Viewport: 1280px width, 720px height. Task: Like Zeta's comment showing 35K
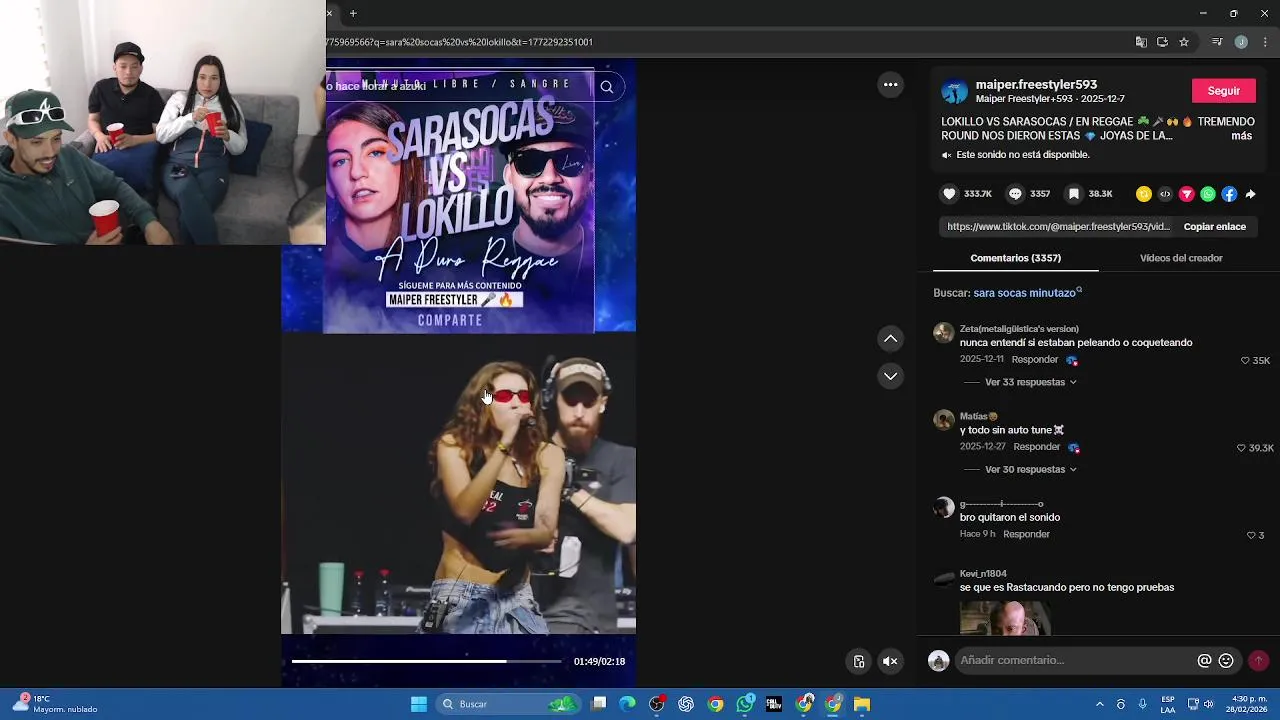click(x=1245, y=360)
